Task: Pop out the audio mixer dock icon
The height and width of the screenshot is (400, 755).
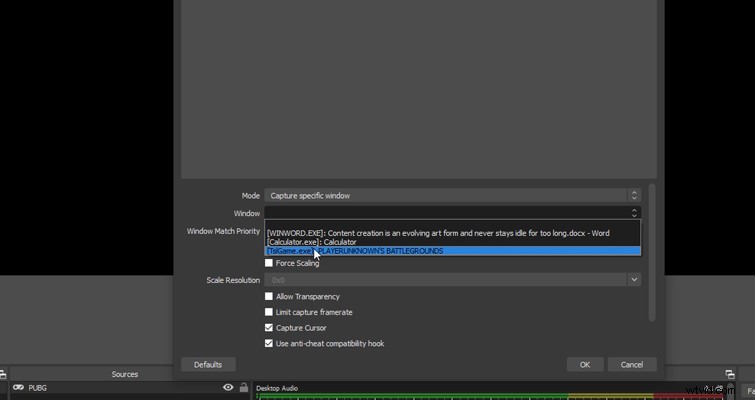Action: (x=730, y=374)
